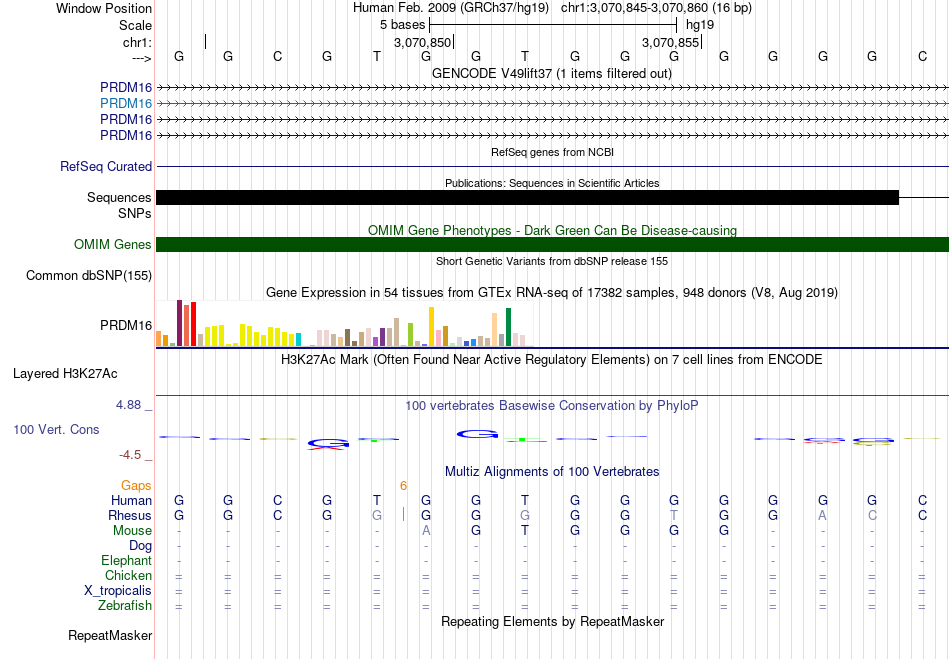Click Publications: Sequences in Scientific Articles title
The height and width of the screenshot is (659, 950).
[x=552, y=184]
